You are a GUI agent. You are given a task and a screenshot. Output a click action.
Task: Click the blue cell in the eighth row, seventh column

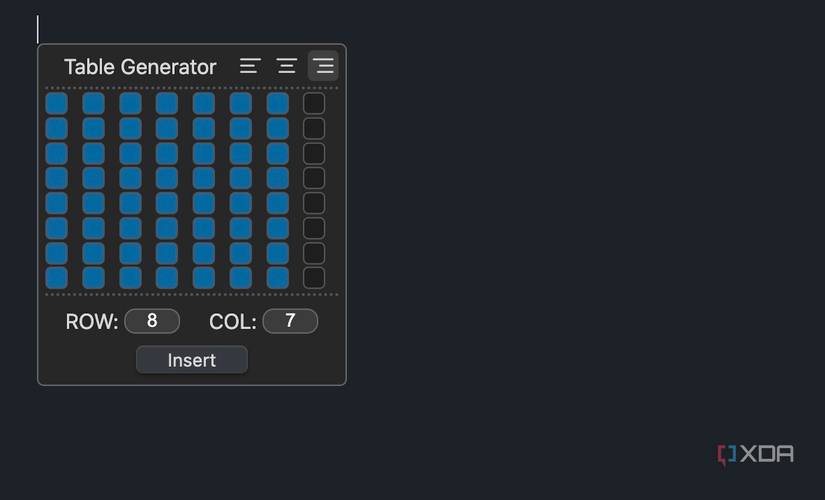[277, 278]
